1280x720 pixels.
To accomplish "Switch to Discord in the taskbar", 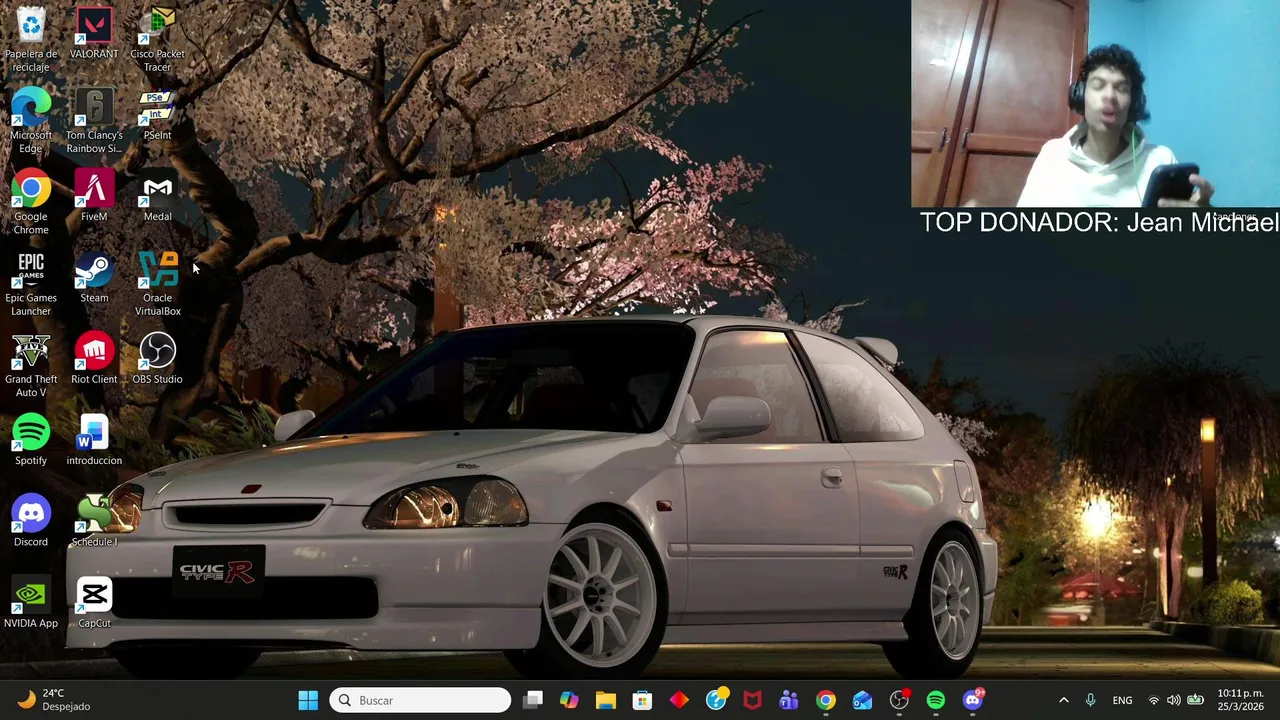I will [972, 700].
